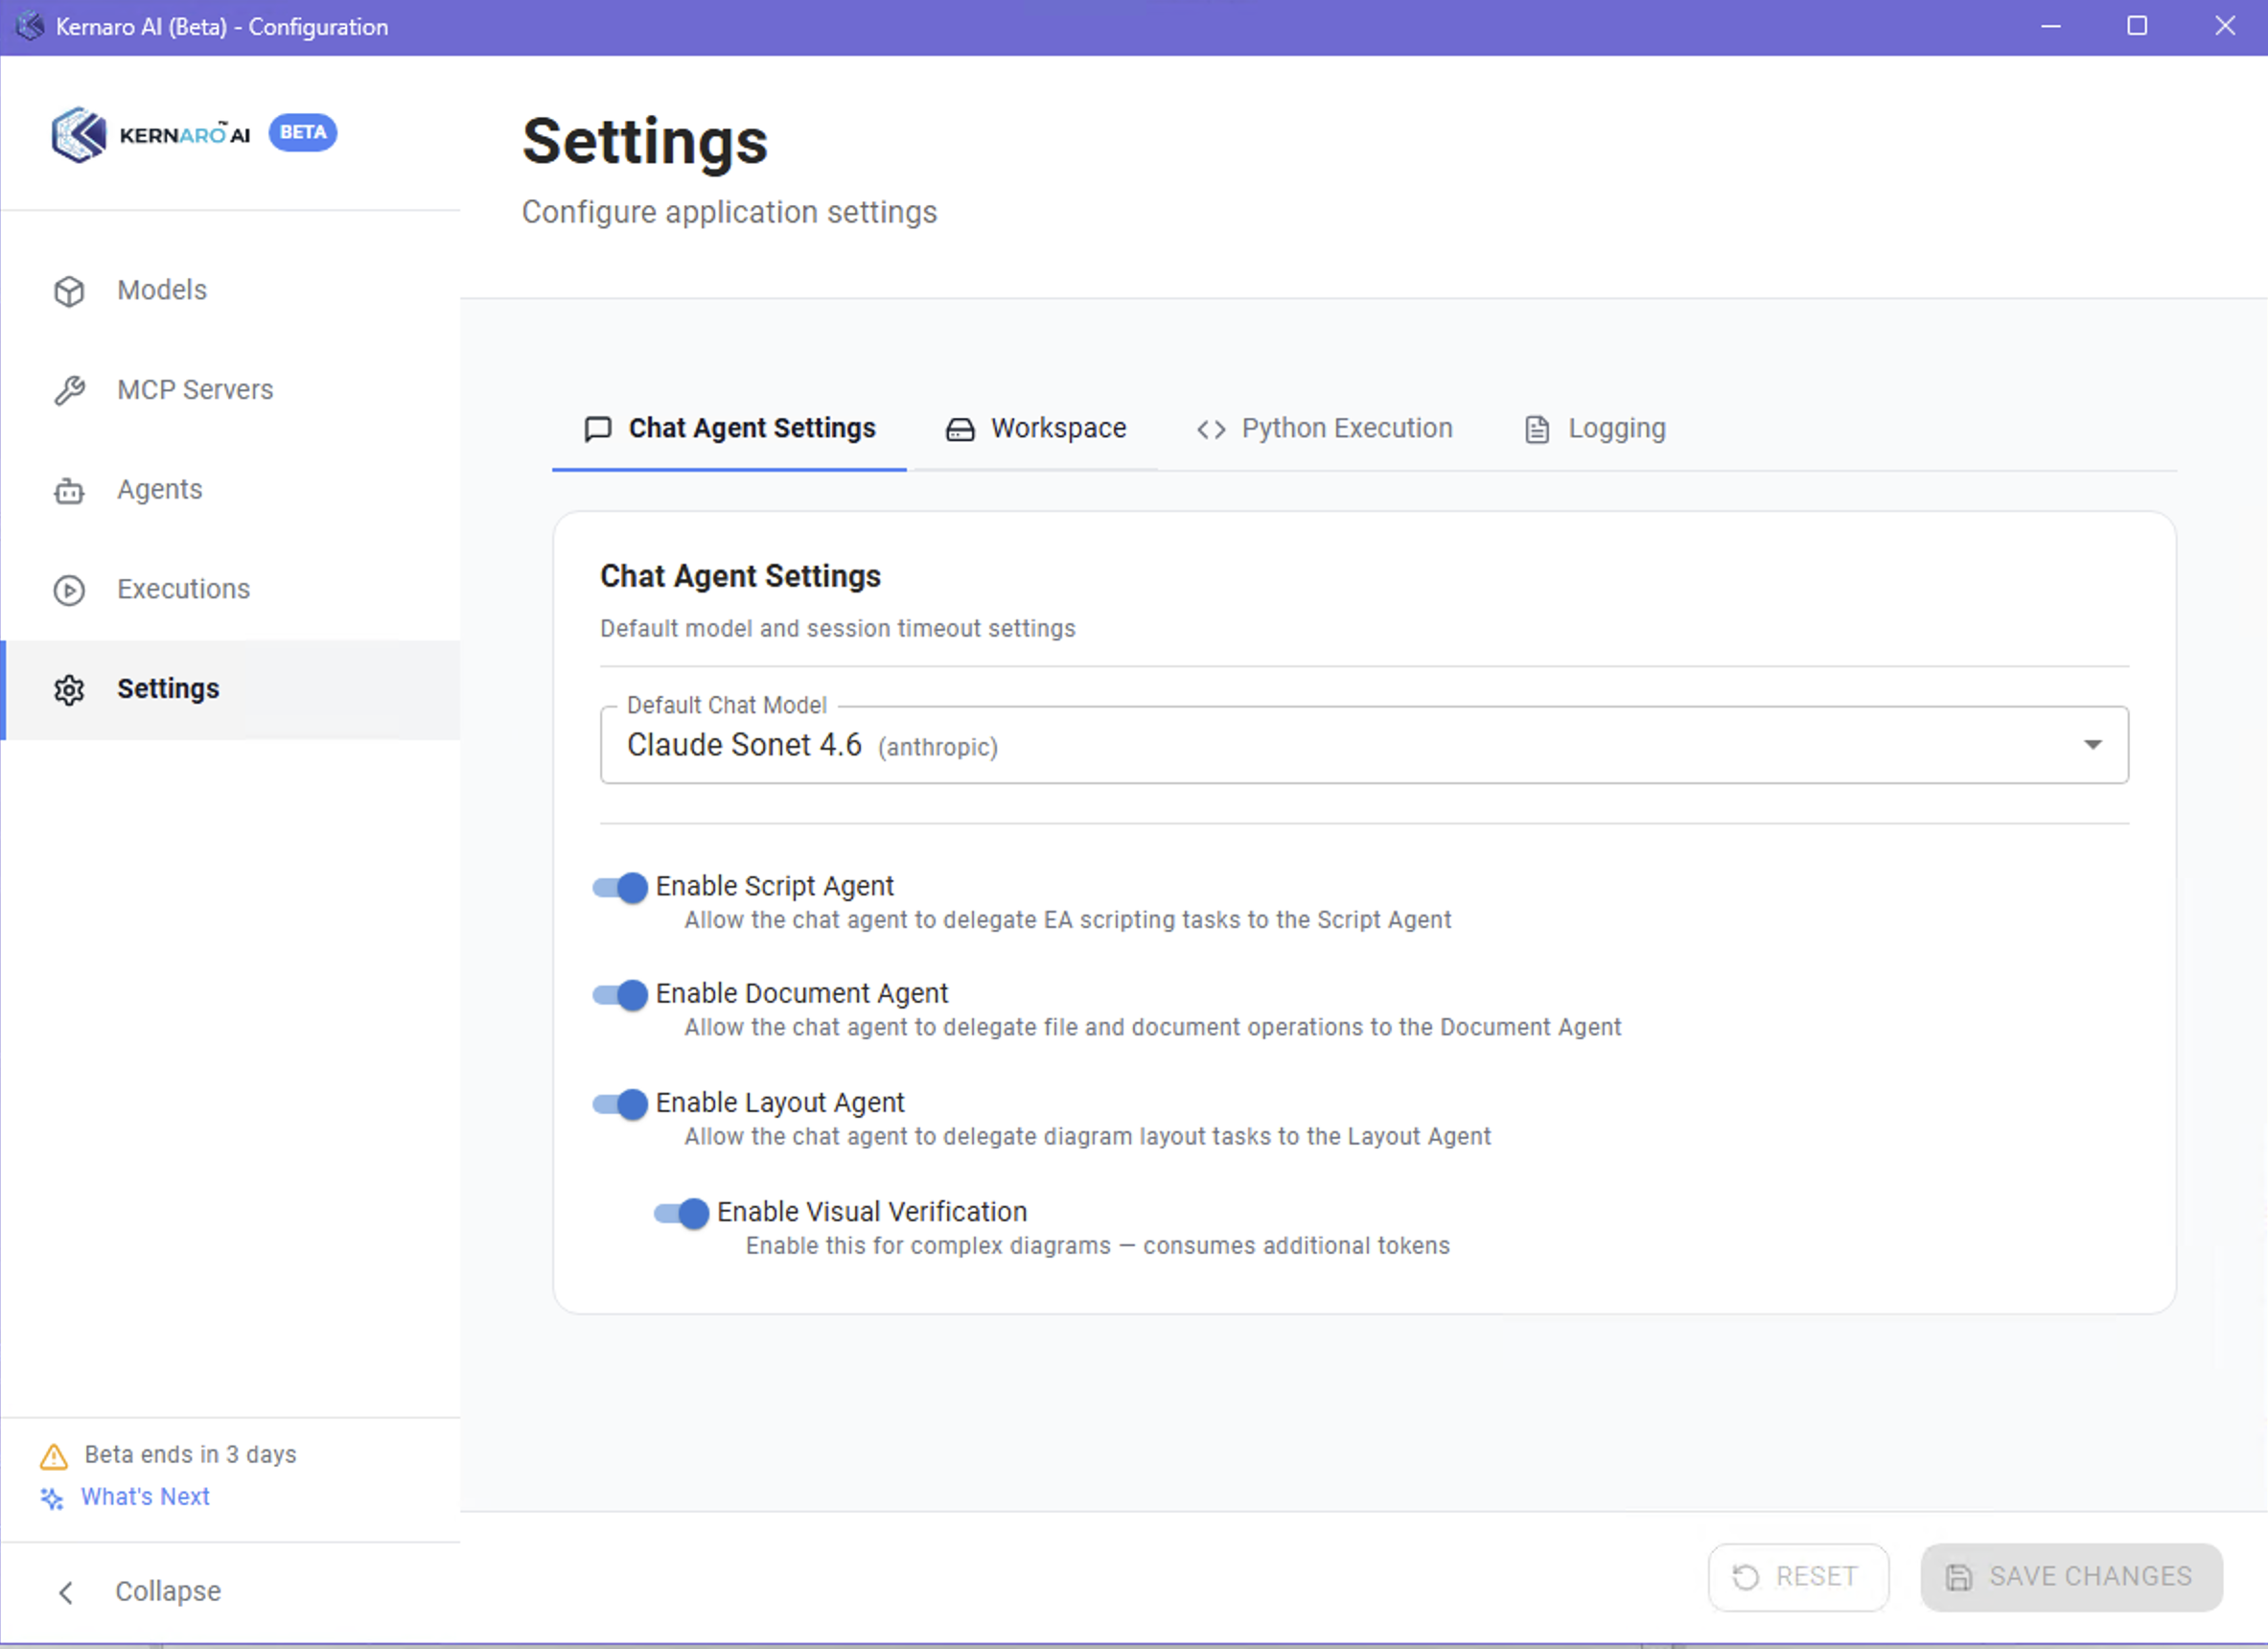Image resolution: width=2268 pixels, height=1649 pixels.
Task: Switch to the Logging tab
Action: click(1594, 429)
